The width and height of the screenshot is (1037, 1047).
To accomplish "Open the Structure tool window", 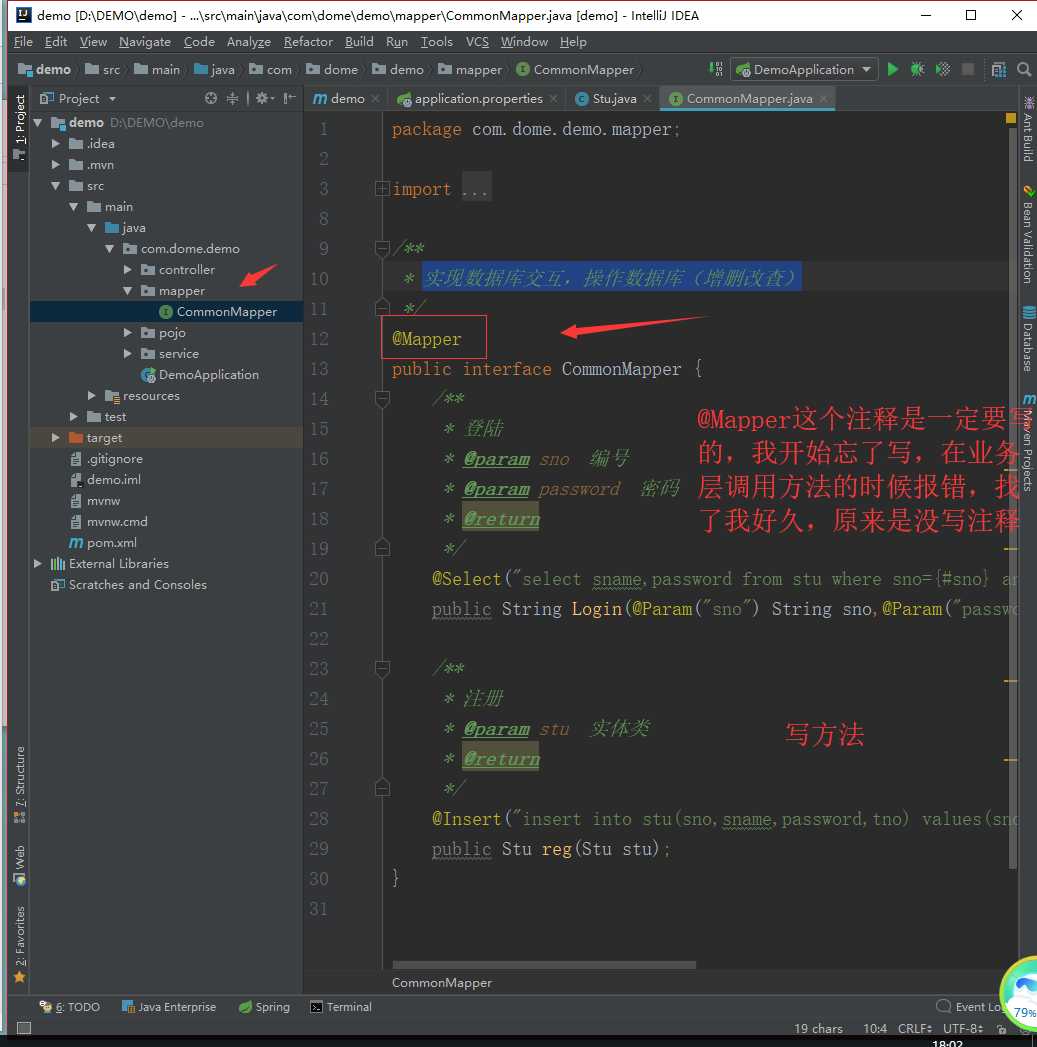I will (x=19, y=785).
